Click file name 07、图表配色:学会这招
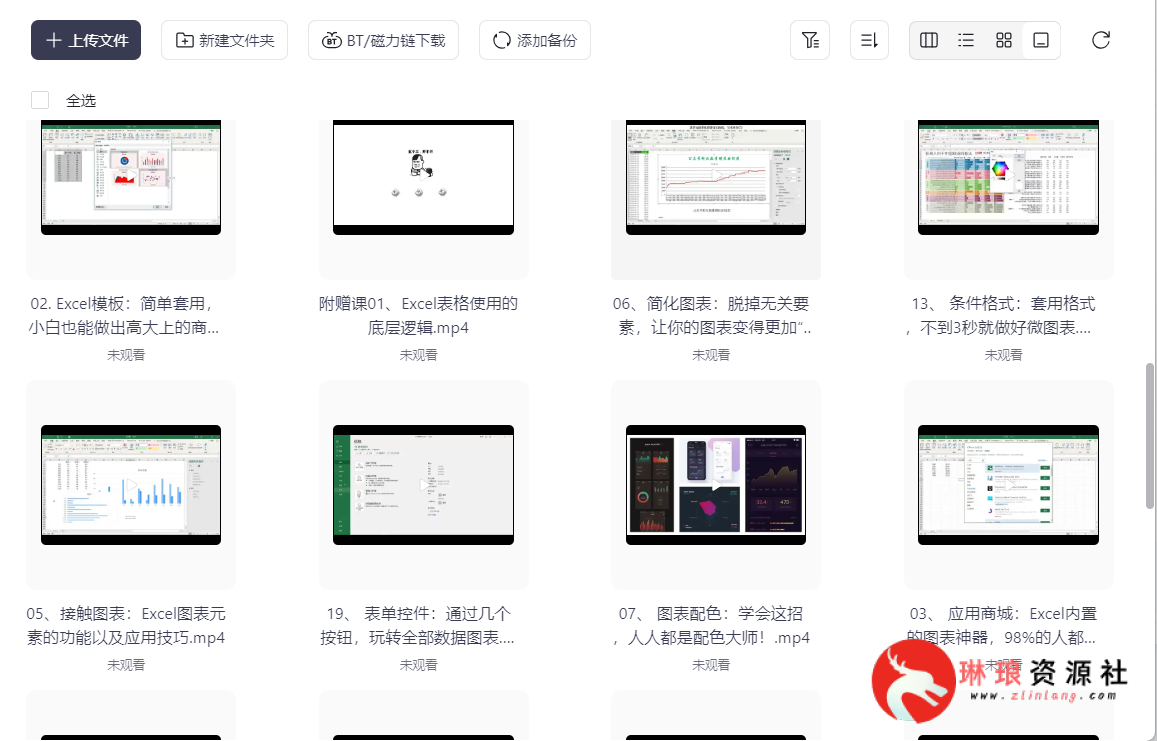The image size is (1157, 741). click(711, 625)
